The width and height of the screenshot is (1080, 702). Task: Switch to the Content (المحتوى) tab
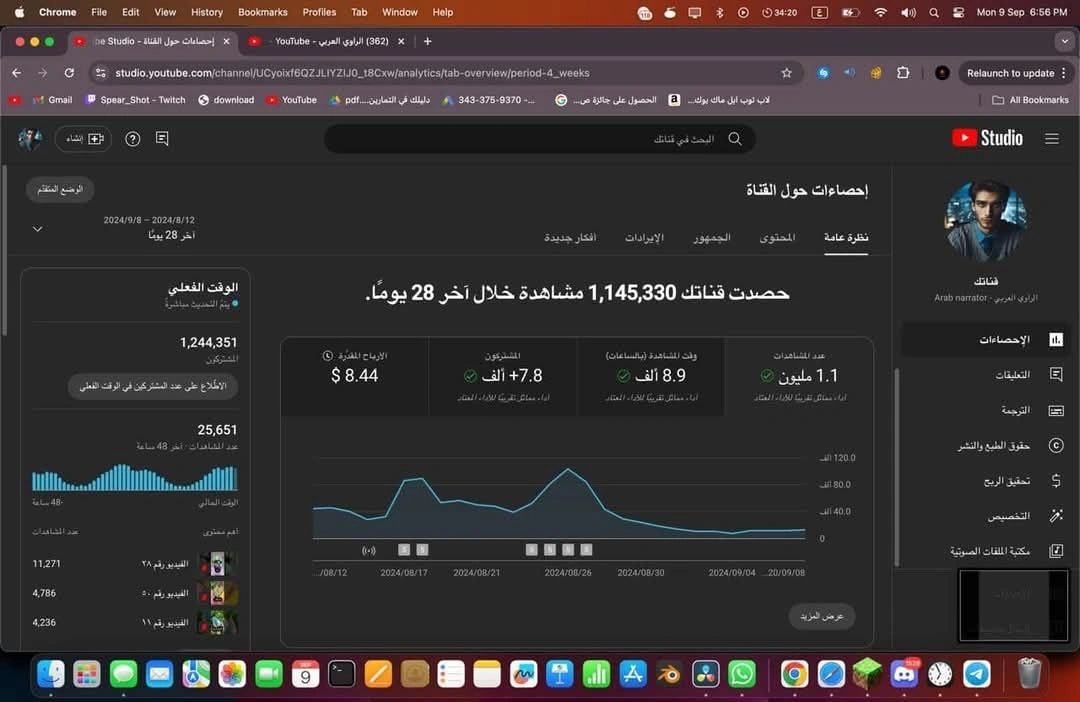[x=778, y=238]
